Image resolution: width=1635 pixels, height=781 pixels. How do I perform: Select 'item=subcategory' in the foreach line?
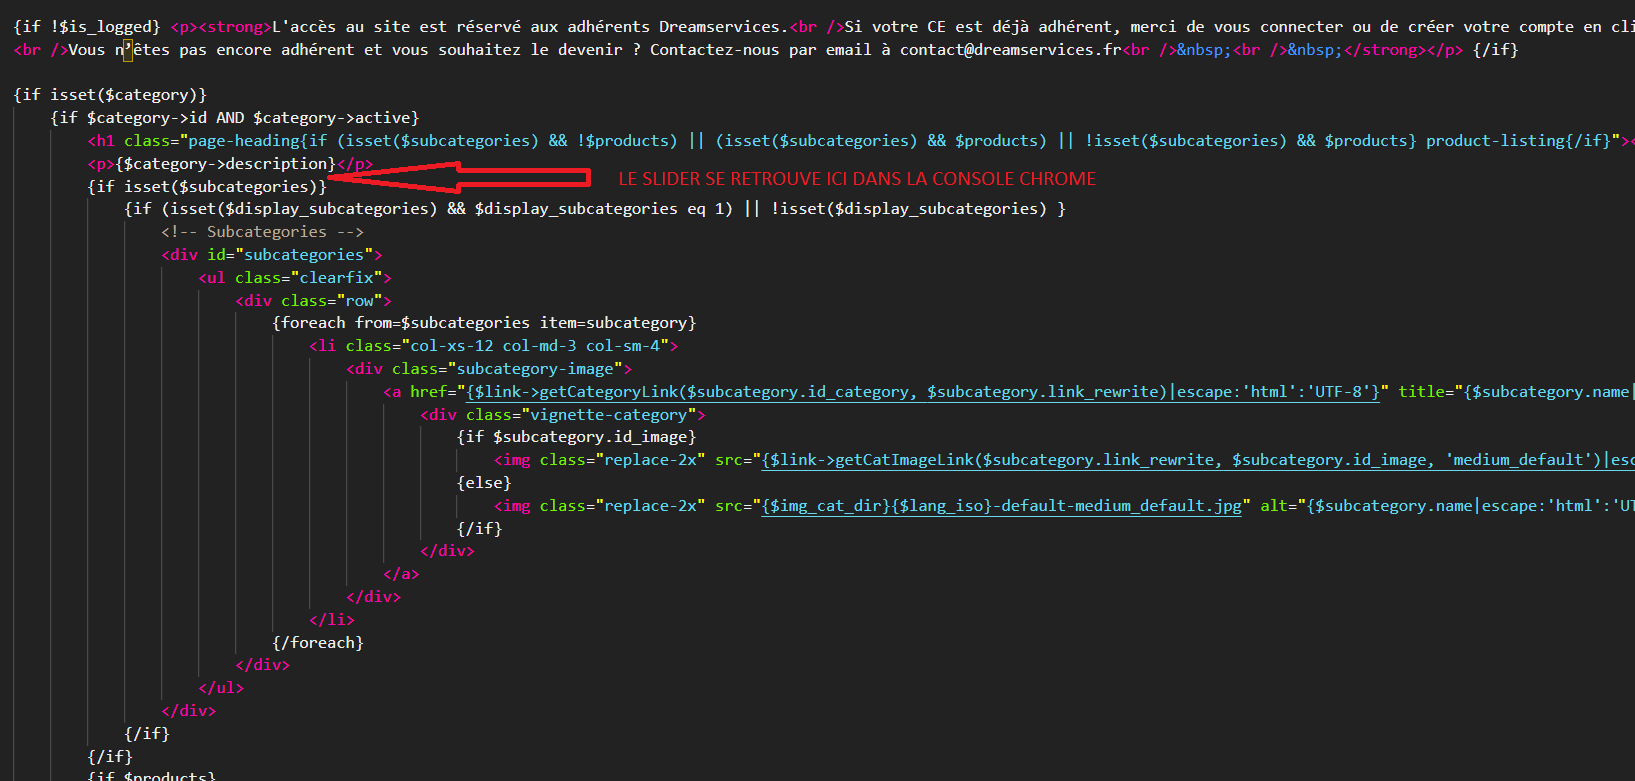(614, 323)
